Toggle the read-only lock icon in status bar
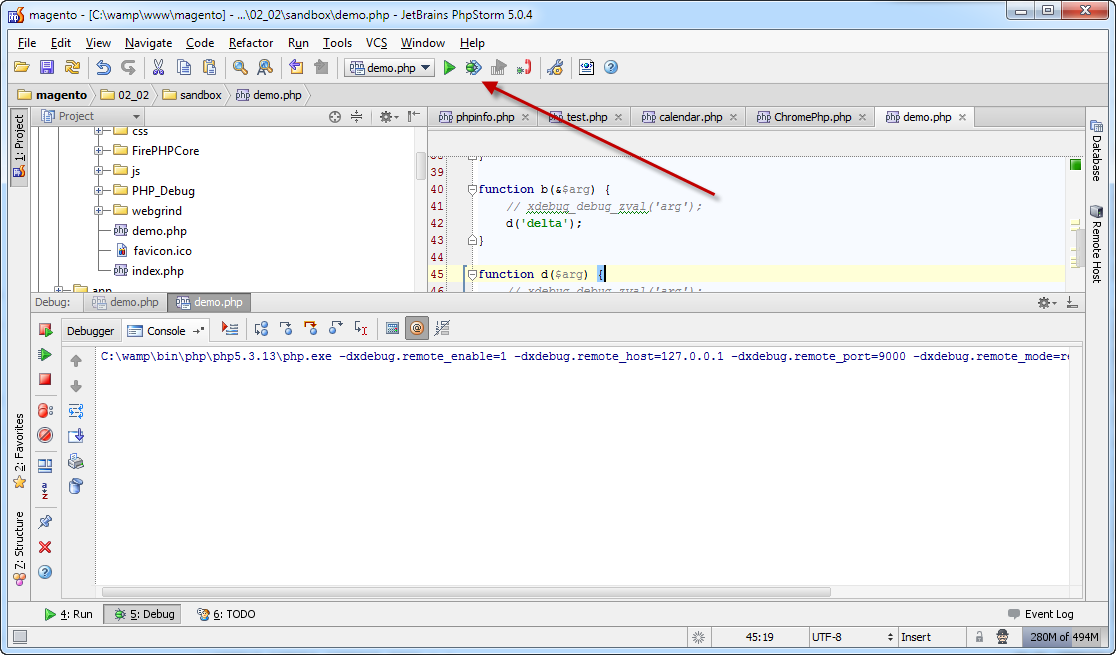The width and height of the screenshot is (1116, 655). [x=979, y=636]
